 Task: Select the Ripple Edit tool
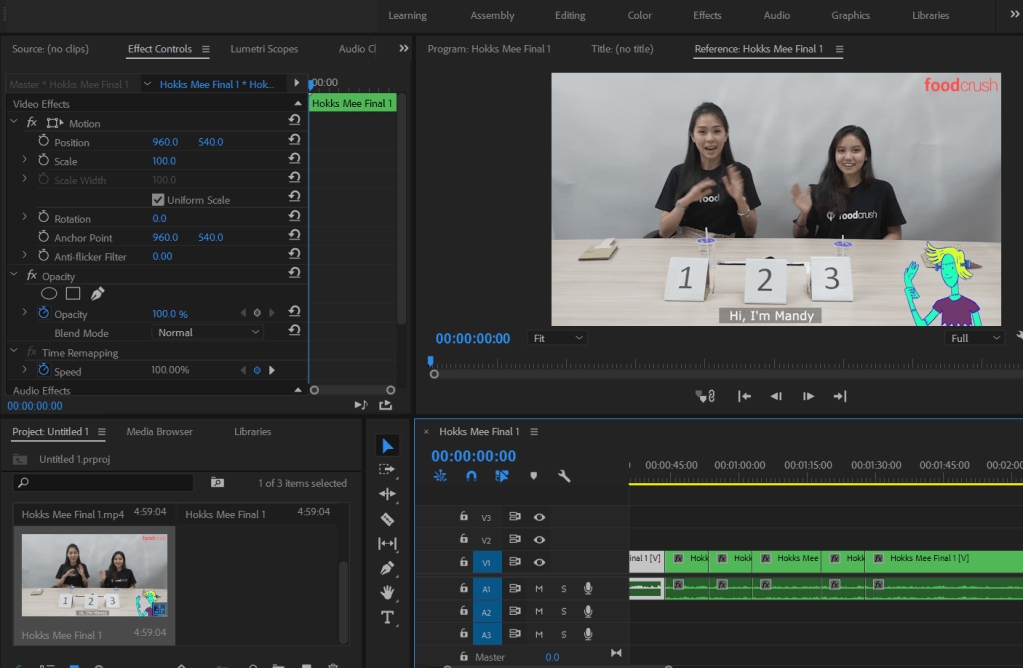[388, 494]
